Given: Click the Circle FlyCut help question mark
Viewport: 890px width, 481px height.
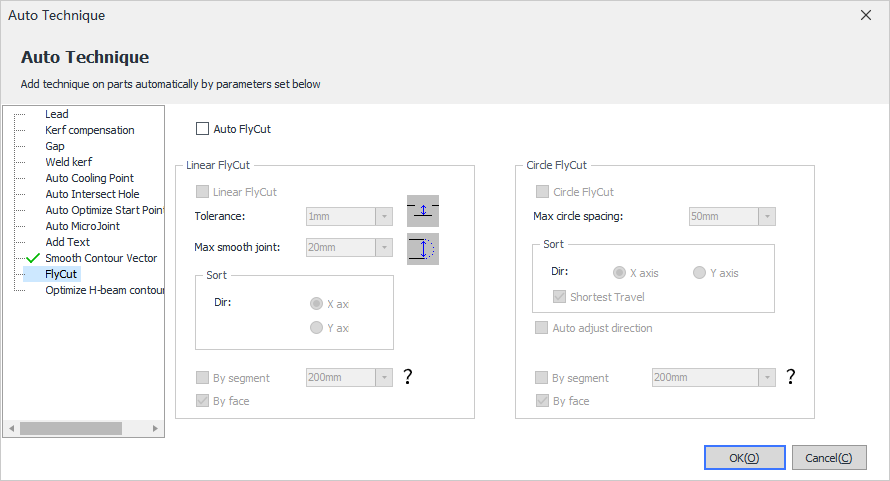Looking at the screenshot, I should tap(791, 377).
